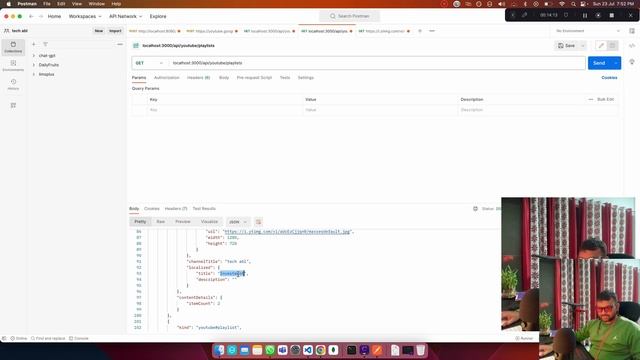Screen dimensions: 640x360
Task: Open WhatsApp from the dock
Action: coord(270,350)
